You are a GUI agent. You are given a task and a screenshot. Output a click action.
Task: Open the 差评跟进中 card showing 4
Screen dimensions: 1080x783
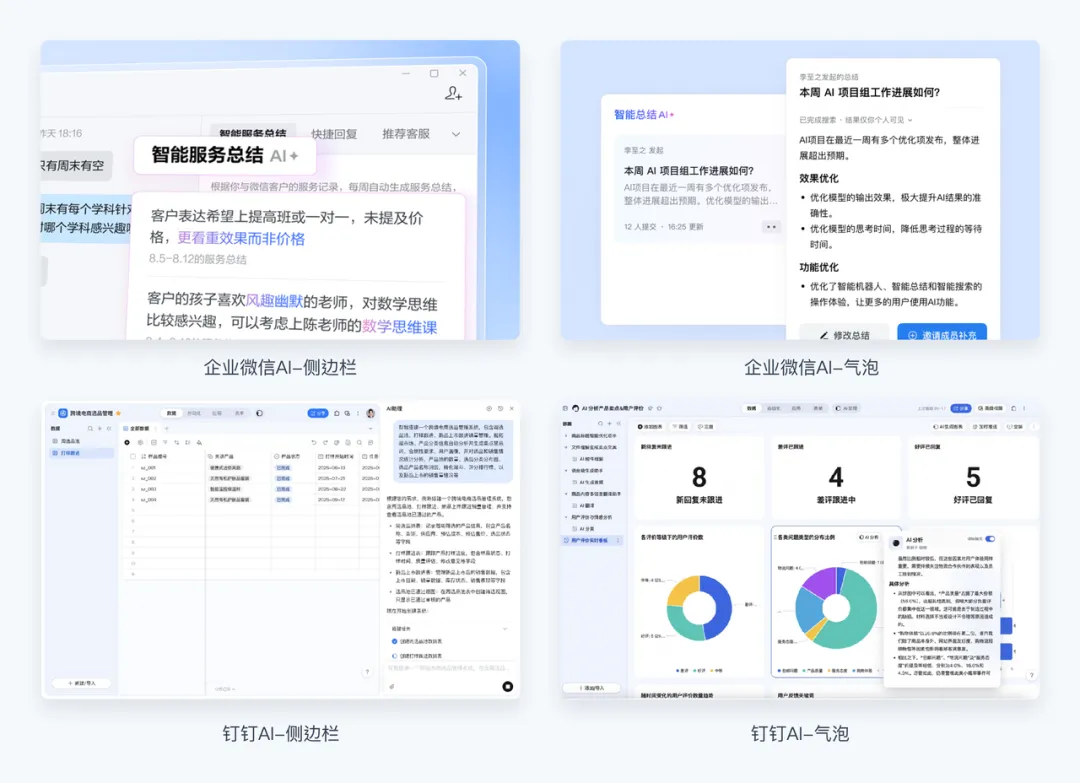[835, 477]
